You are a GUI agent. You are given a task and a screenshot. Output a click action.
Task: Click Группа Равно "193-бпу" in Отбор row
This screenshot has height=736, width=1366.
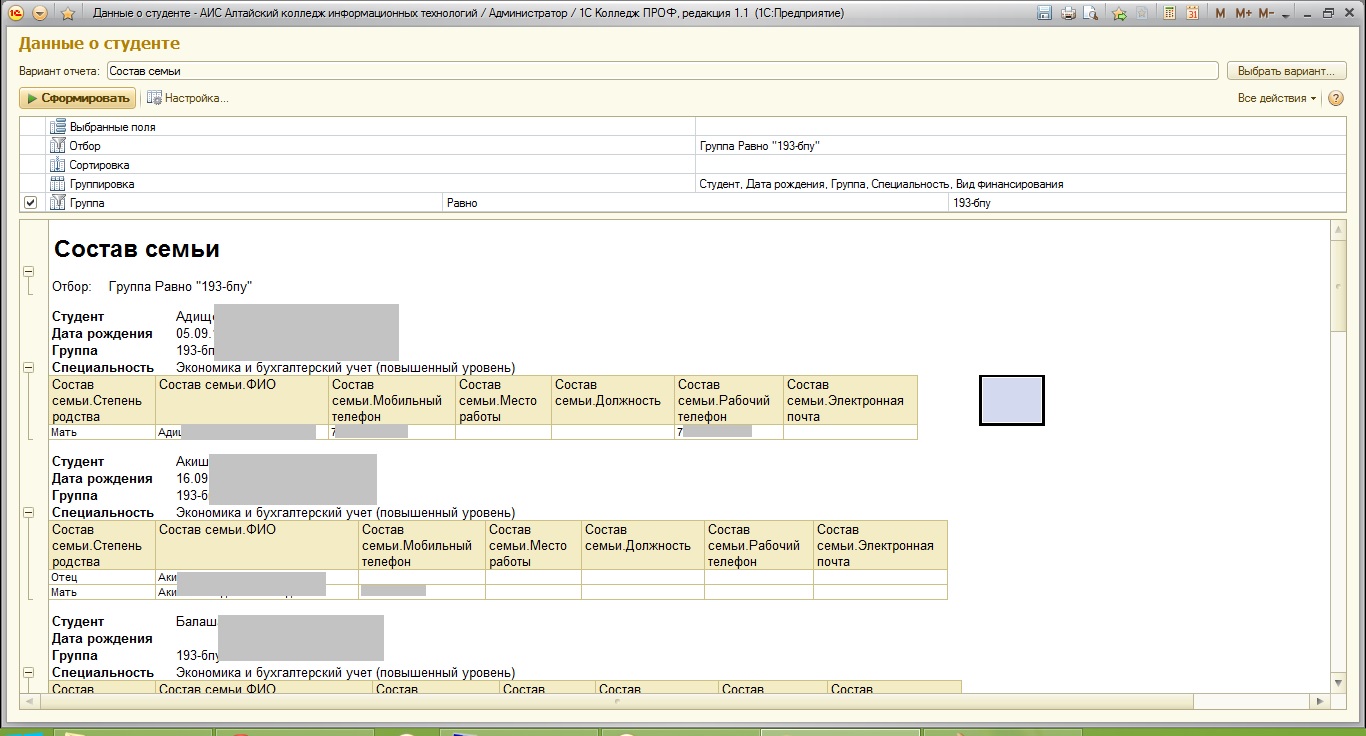(762, 146)
